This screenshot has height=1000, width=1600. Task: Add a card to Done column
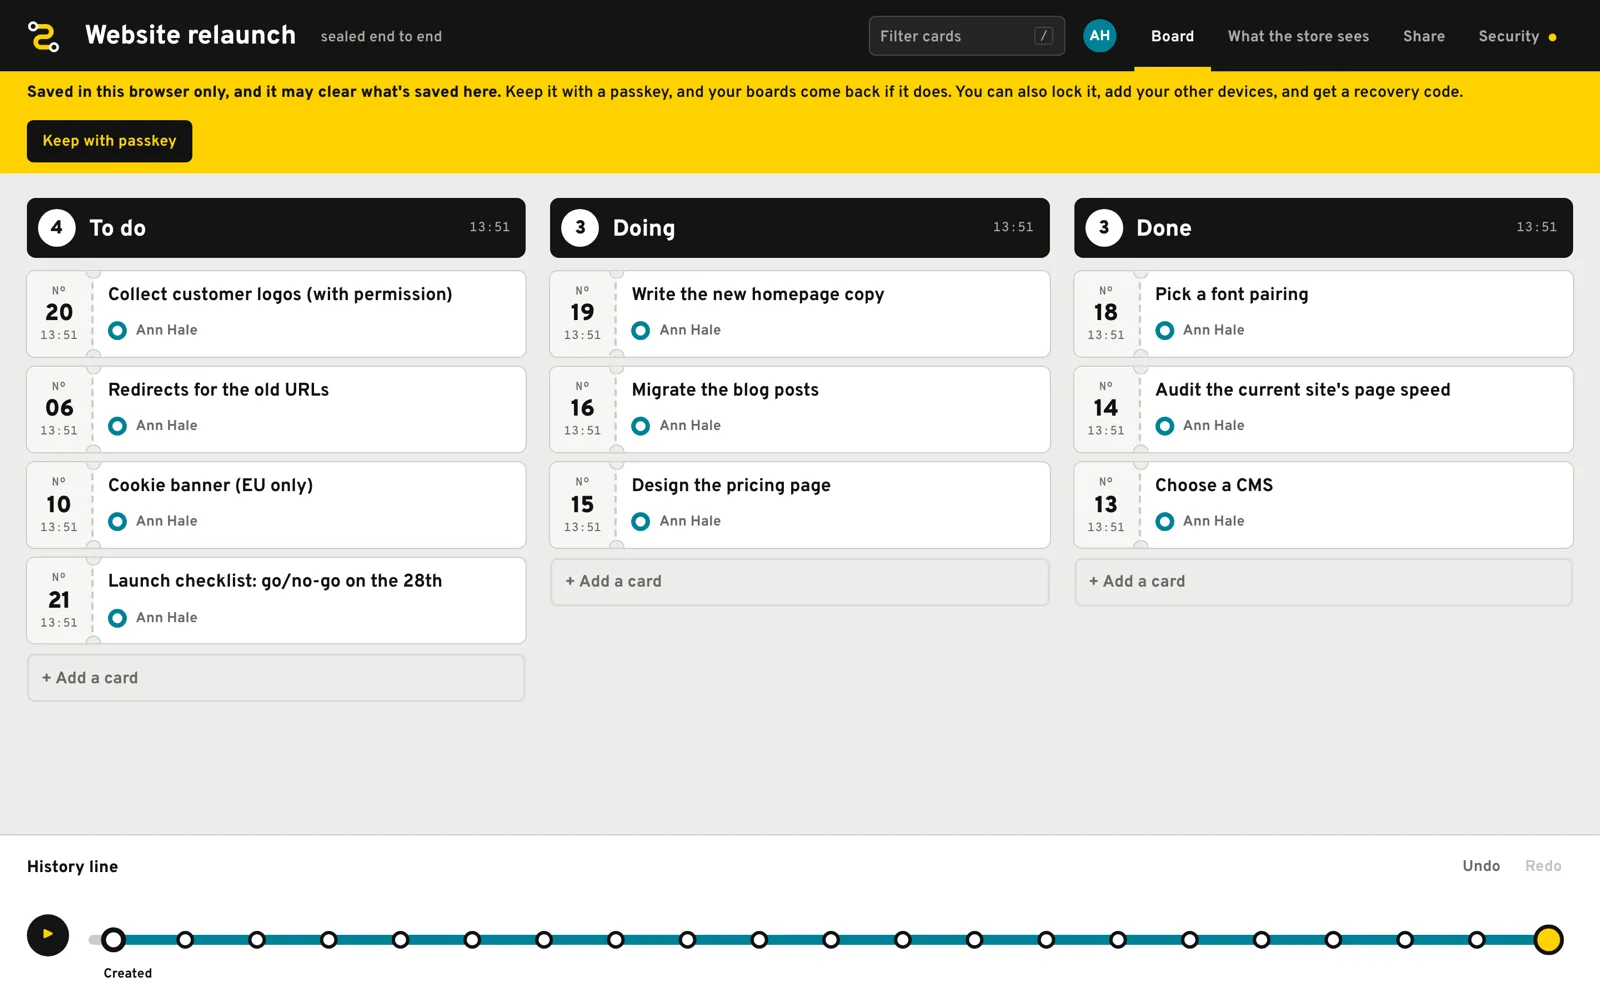[x=1323, y=582]
